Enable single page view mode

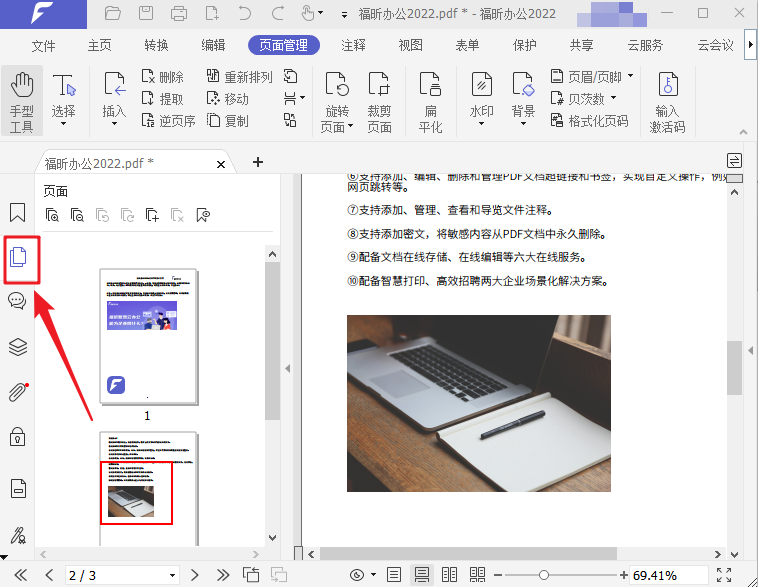(394, 575)
